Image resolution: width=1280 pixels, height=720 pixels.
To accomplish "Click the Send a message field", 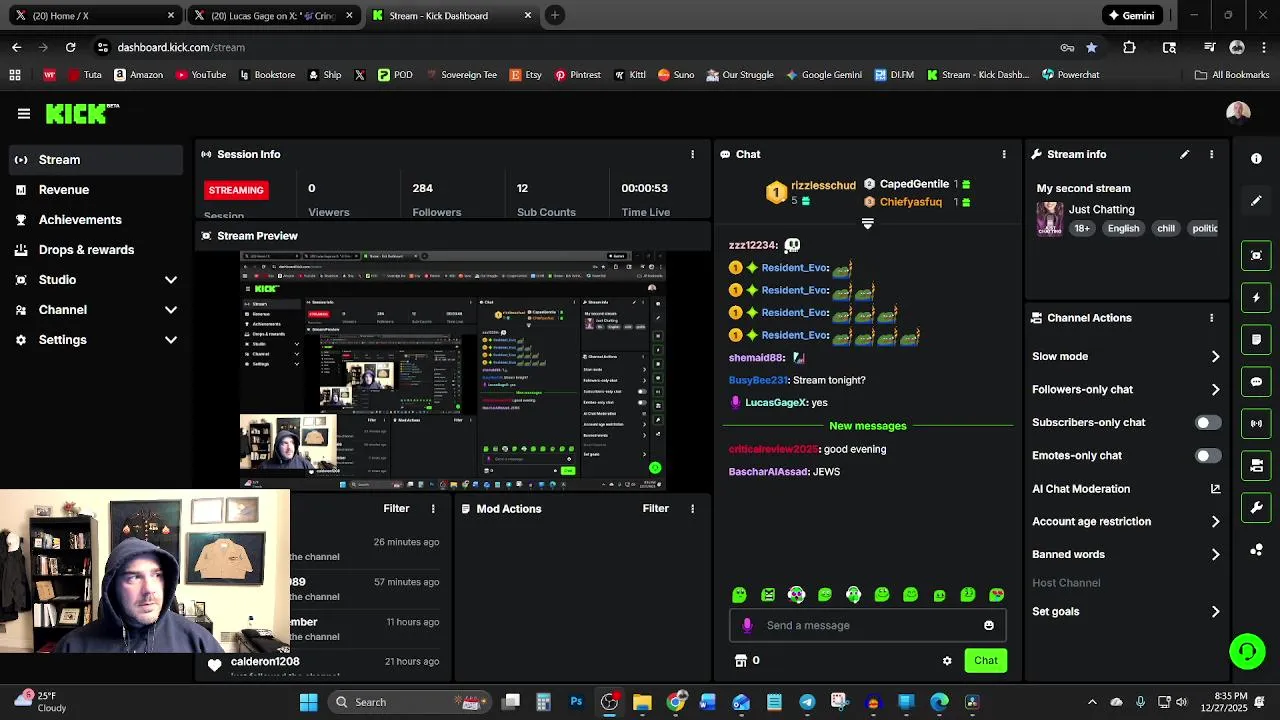I will [867, 625].
